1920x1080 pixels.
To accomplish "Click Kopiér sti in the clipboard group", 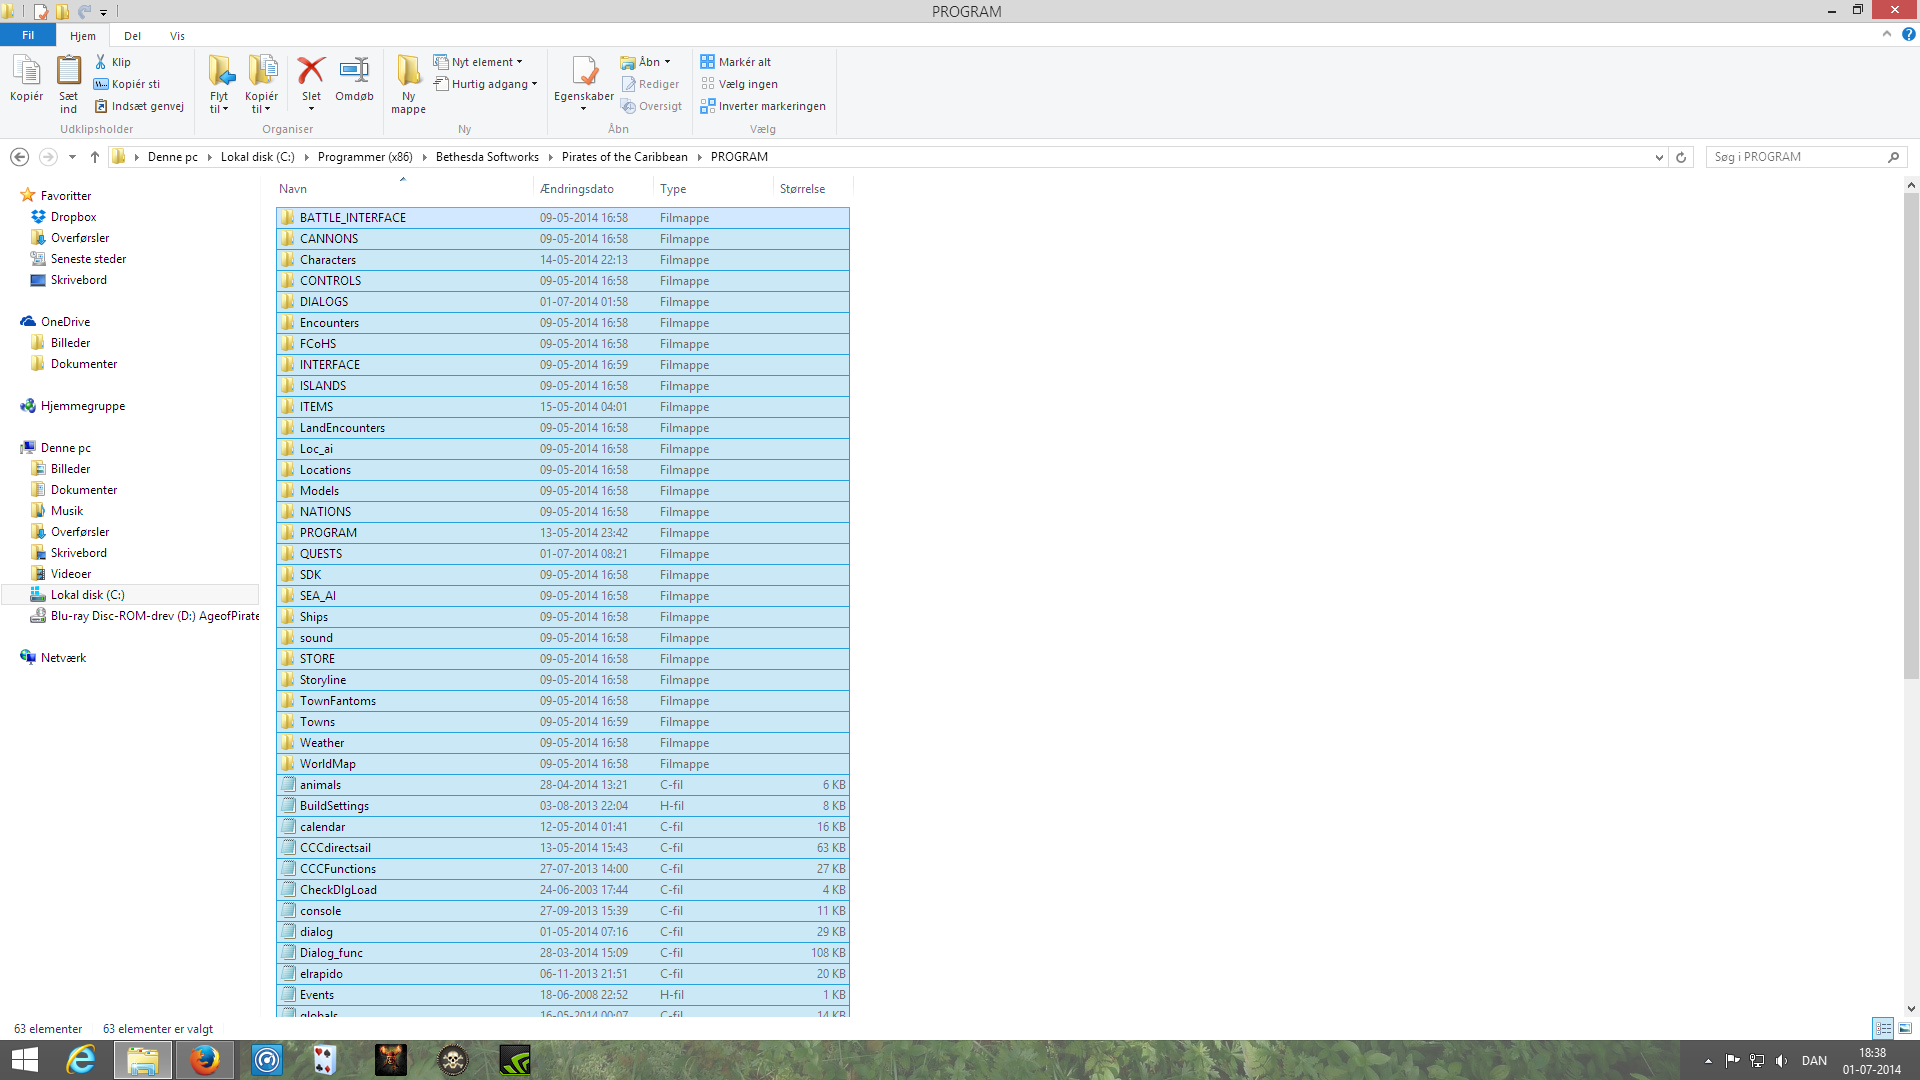I will (127, 84).
